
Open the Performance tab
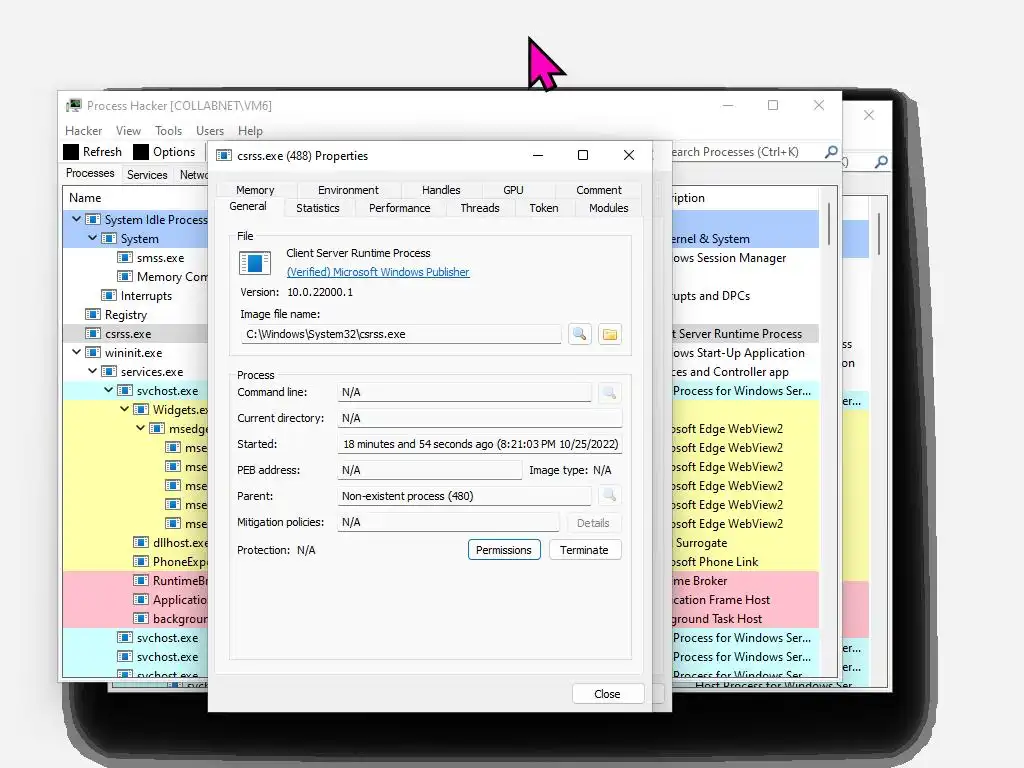coord(400,208)
